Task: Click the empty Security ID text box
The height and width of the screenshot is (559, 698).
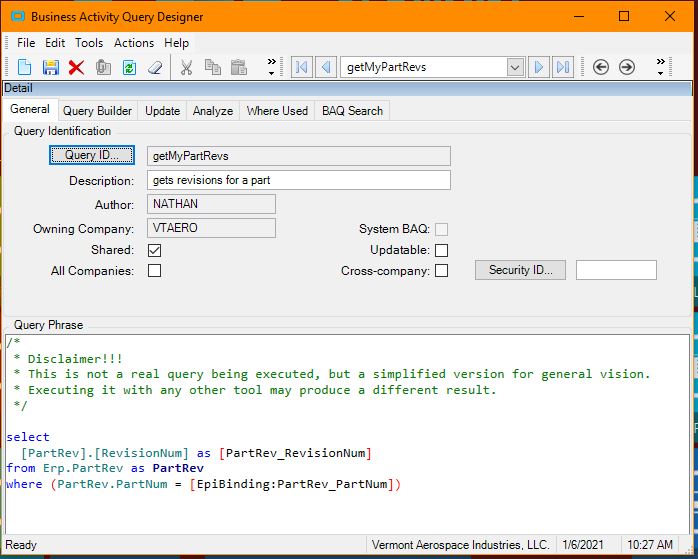Action: coord(616,270)
